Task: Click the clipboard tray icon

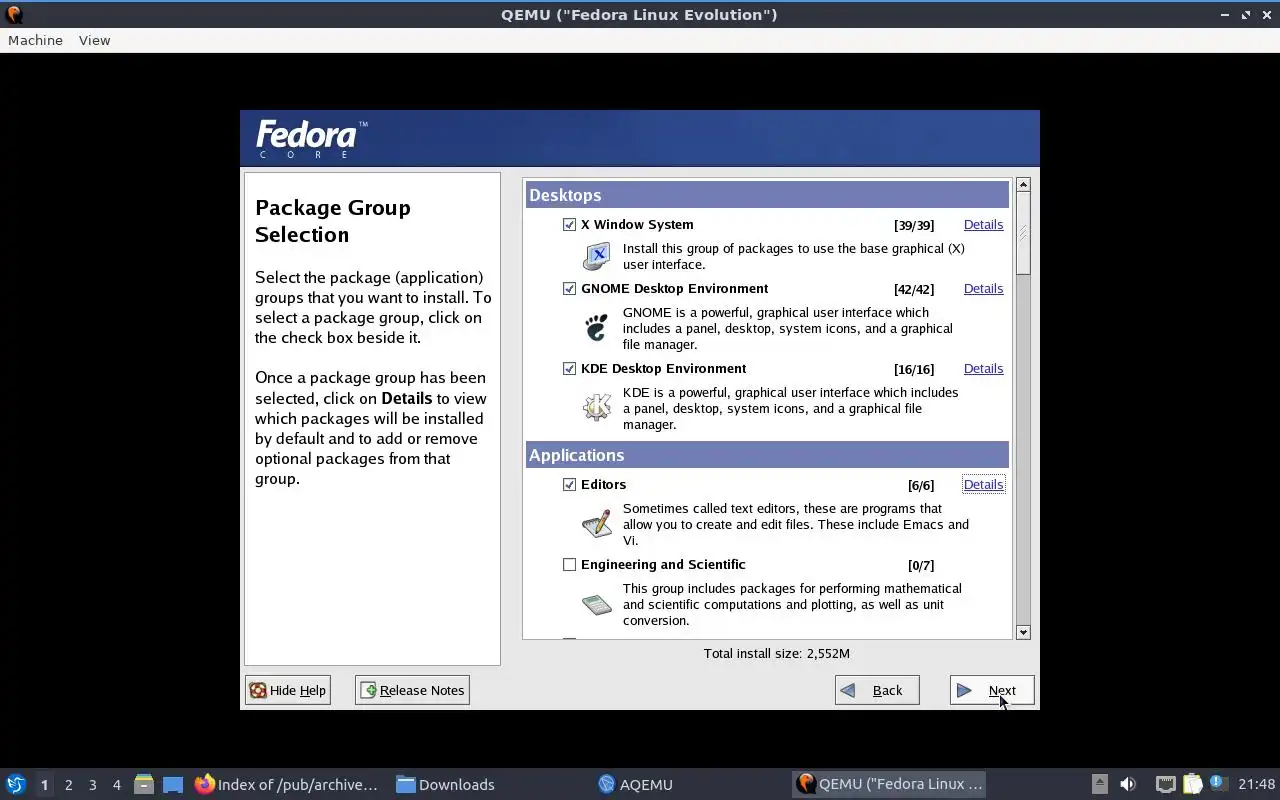Action: 1192,784
